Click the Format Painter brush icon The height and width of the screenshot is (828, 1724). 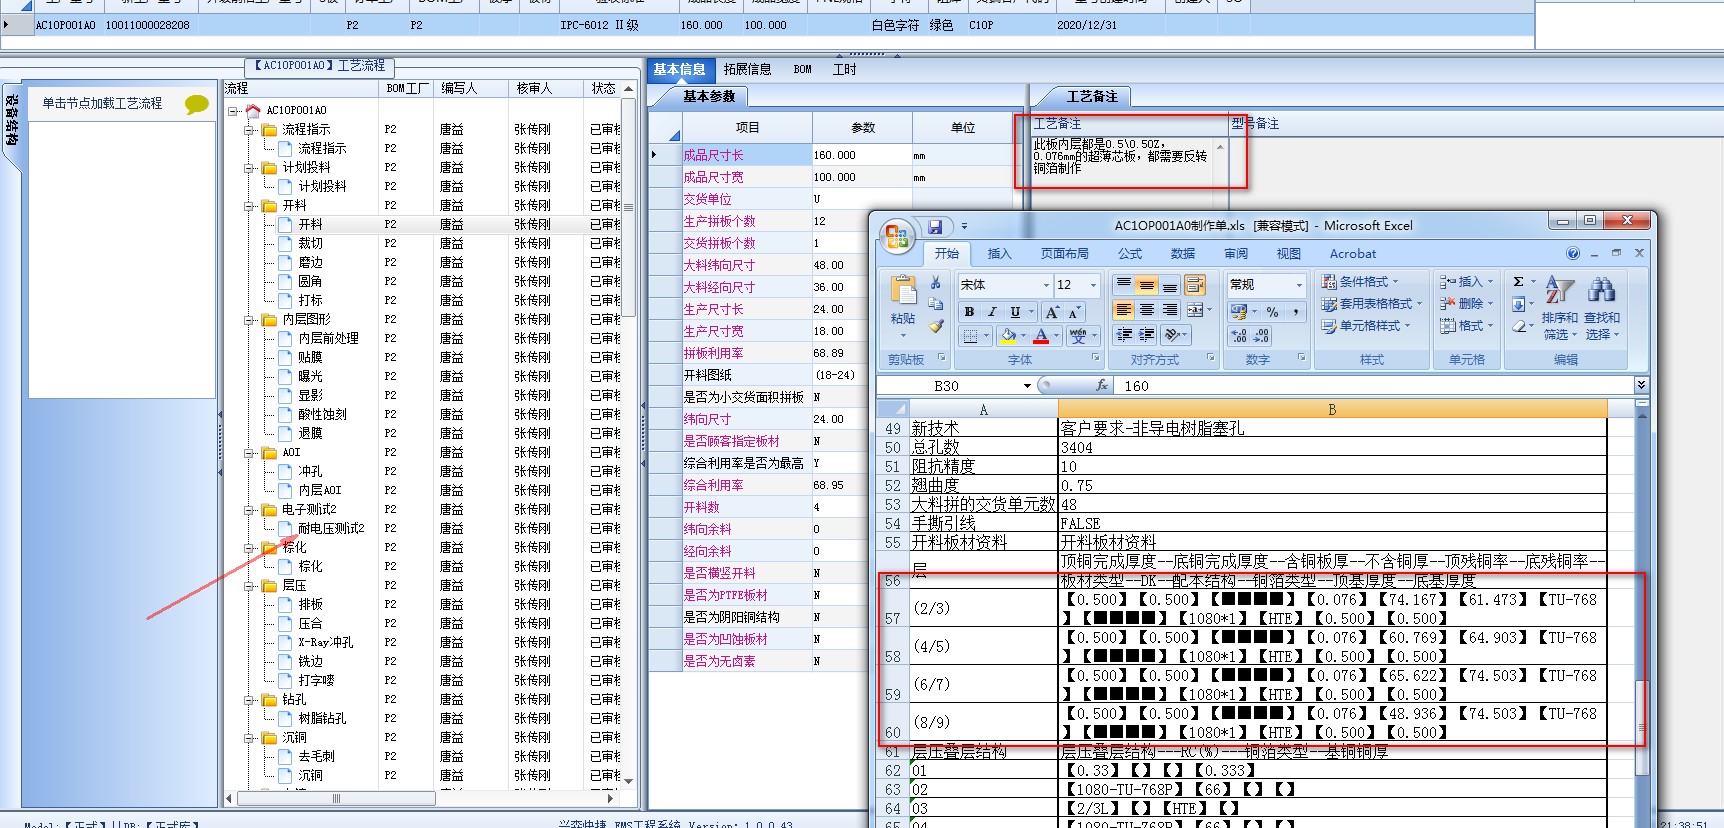coord(935,326)
